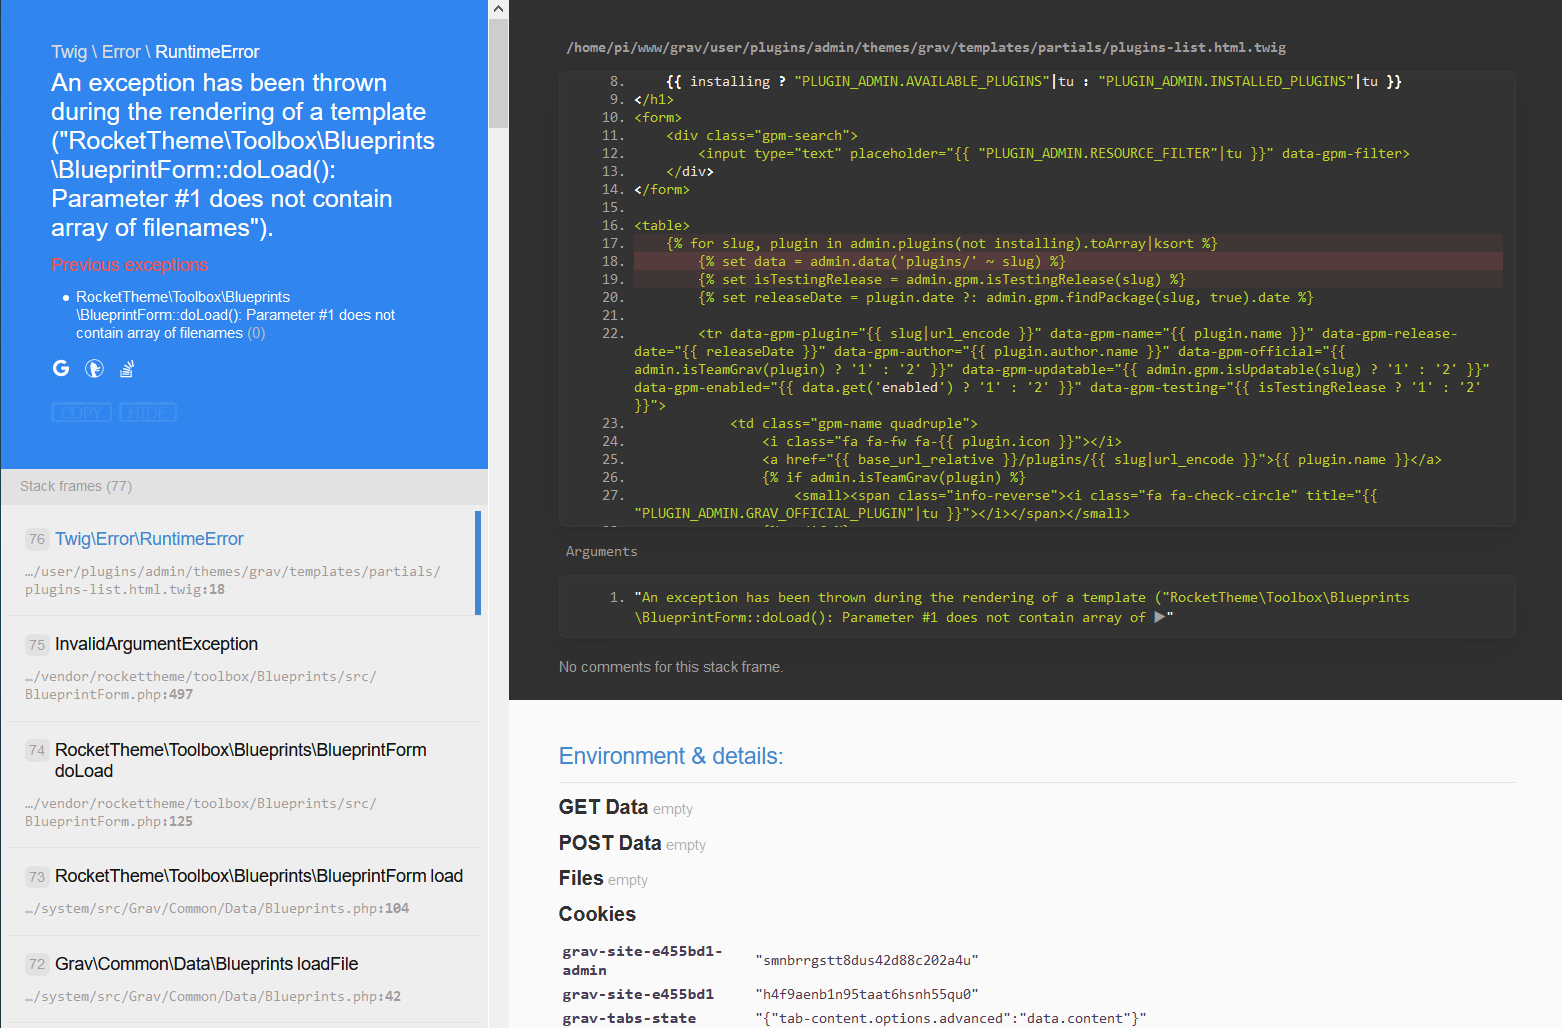Image resolution: width=1562 pixels, height=1028 pixels.
Task: Click the grav-tabs-state cookie name
Action: pyautogui.click(x=629, y=1018)
